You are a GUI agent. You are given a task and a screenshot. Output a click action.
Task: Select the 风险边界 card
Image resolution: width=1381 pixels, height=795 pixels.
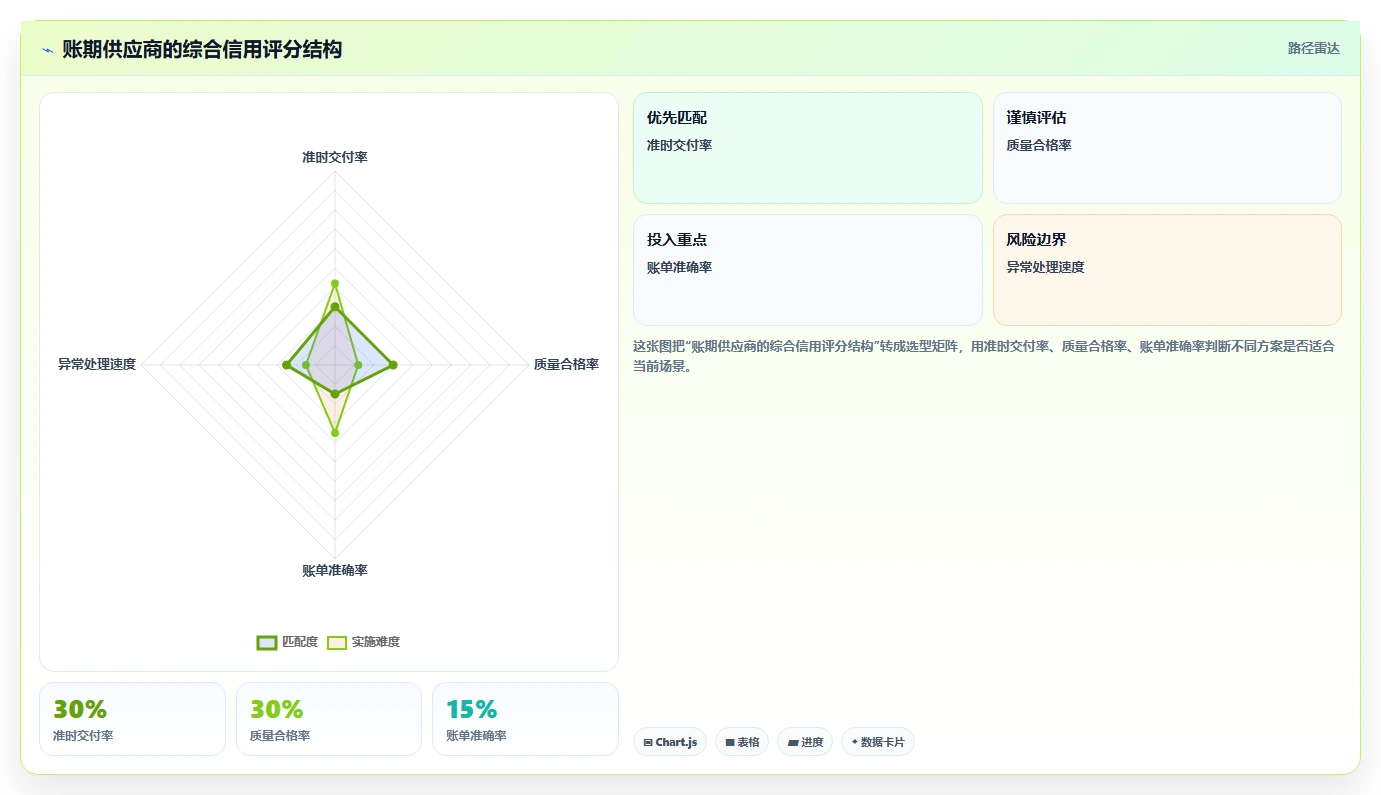[x=1167, y=270]
